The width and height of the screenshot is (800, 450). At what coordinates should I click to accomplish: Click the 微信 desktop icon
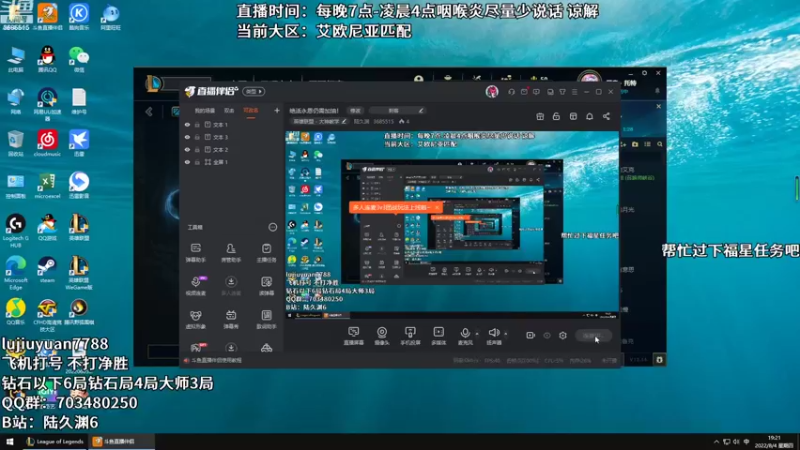point(79,59)
